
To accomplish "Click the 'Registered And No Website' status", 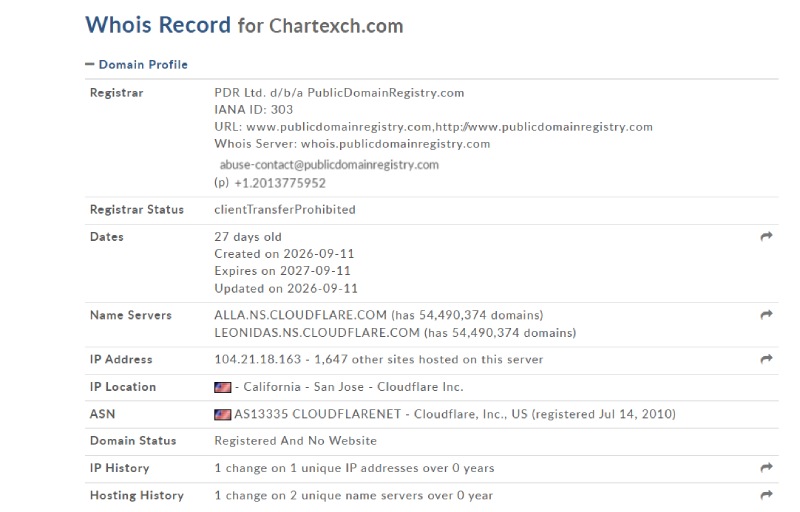I will [x=295, y=441].
